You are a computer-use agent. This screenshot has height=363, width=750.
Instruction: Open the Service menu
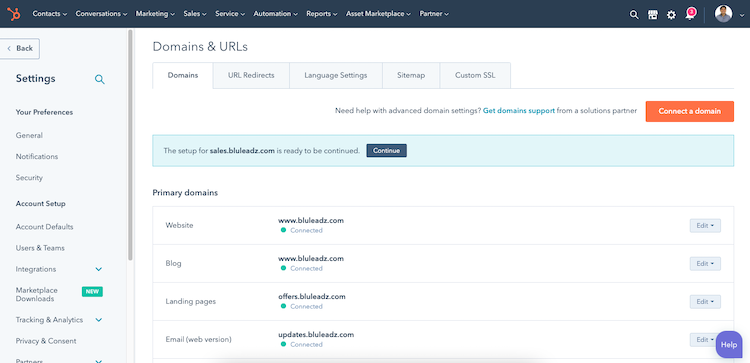point(230,14)
